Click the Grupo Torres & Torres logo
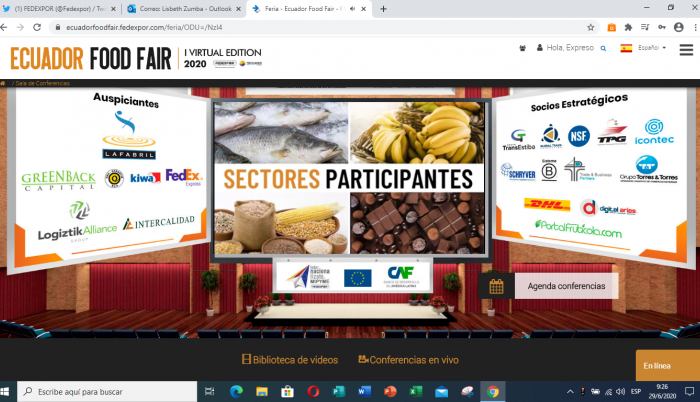The image size is (700, 402). pyautogui.click(x=648, y=169)
